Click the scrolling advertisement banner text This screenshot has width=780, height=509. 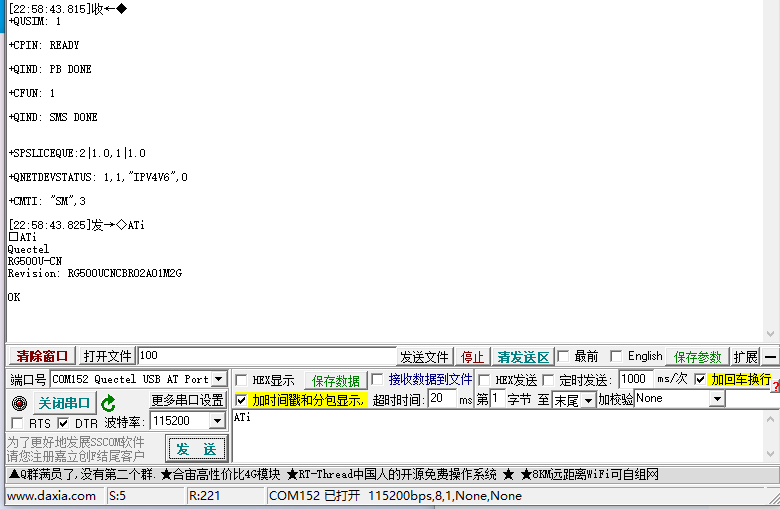(x=334, y=474)
